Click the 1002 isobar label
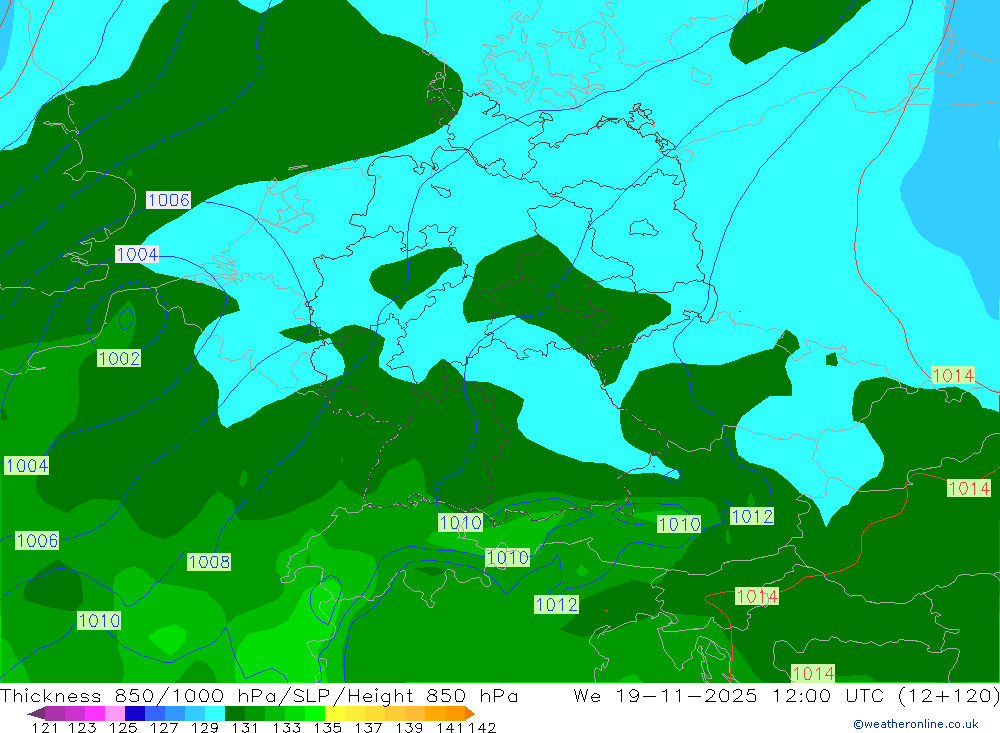This screenshot has width=1000, height=733. [x=119, y=359]
